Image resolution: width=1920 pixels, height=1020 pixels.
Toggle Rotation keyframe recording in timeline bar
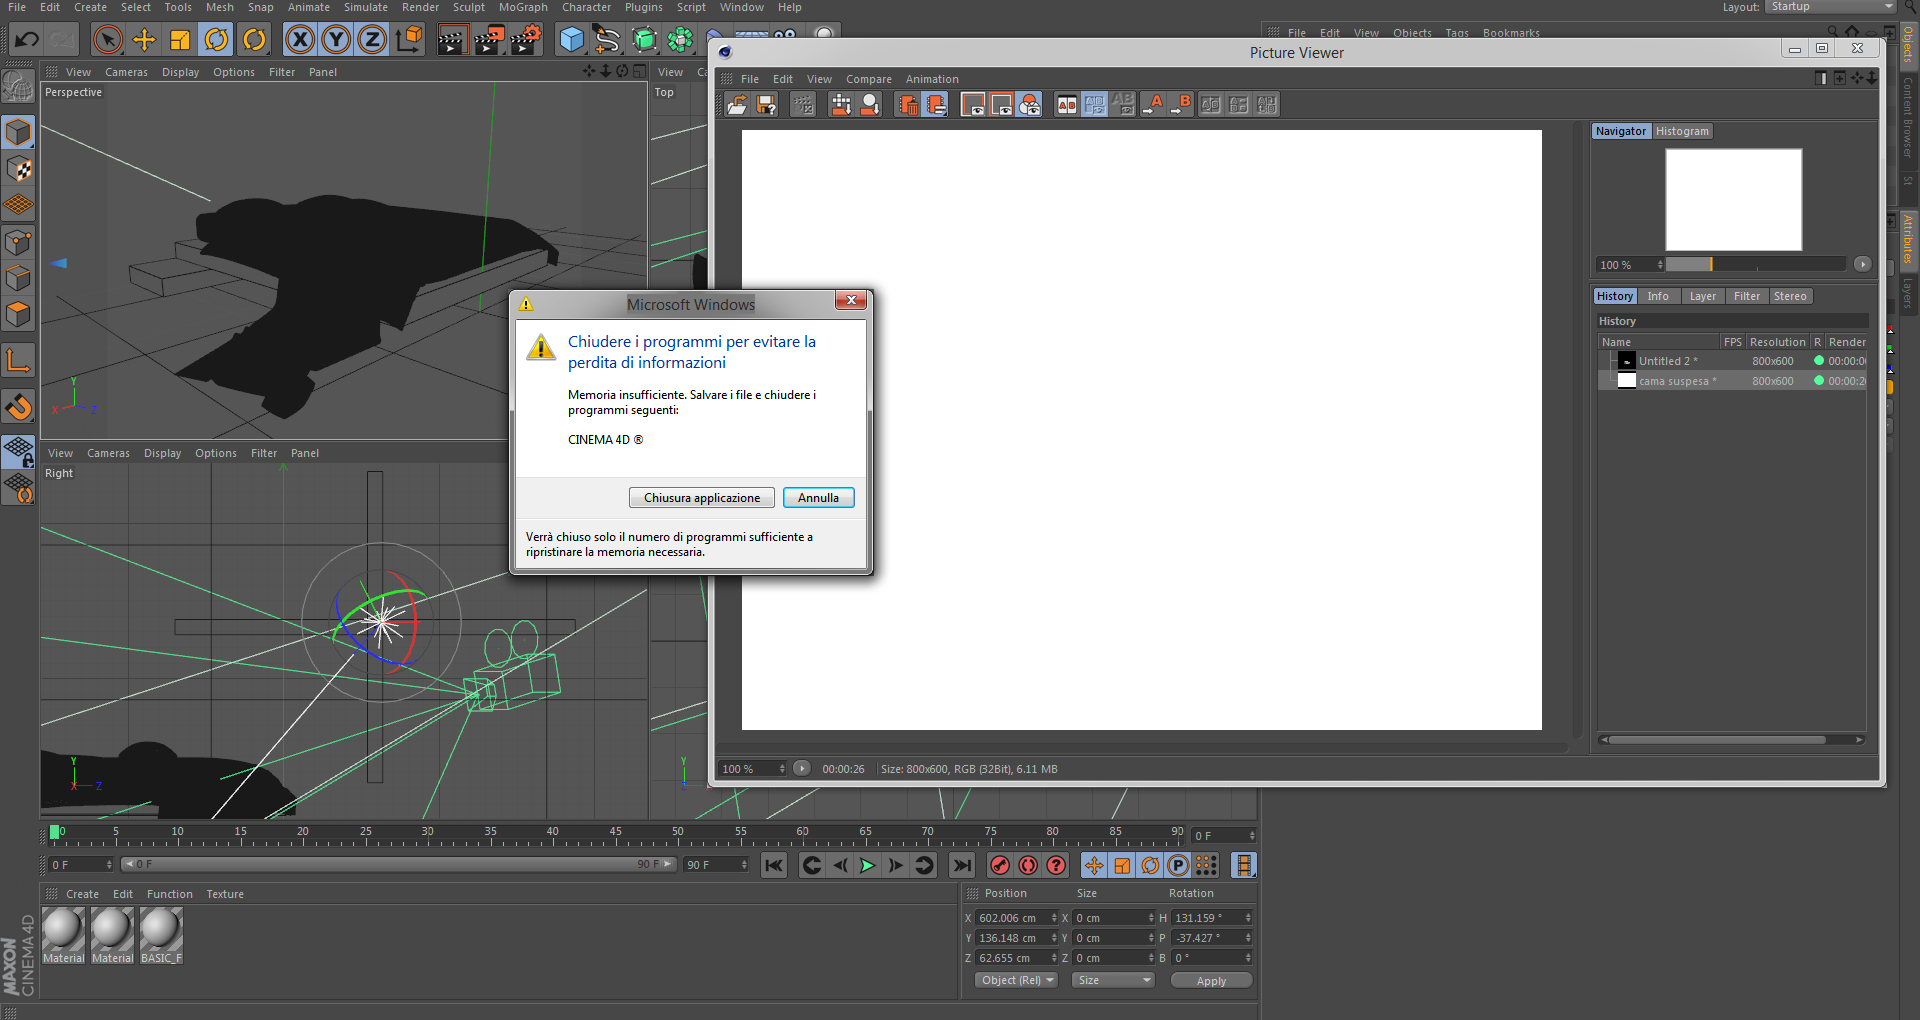[x=1150, y=866]
